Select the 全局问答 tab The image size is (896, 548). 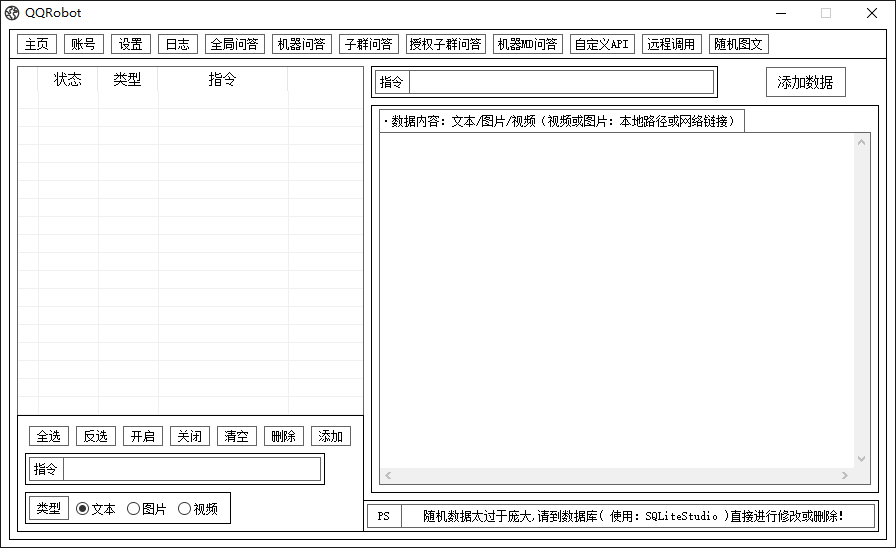tap(235, 44)
